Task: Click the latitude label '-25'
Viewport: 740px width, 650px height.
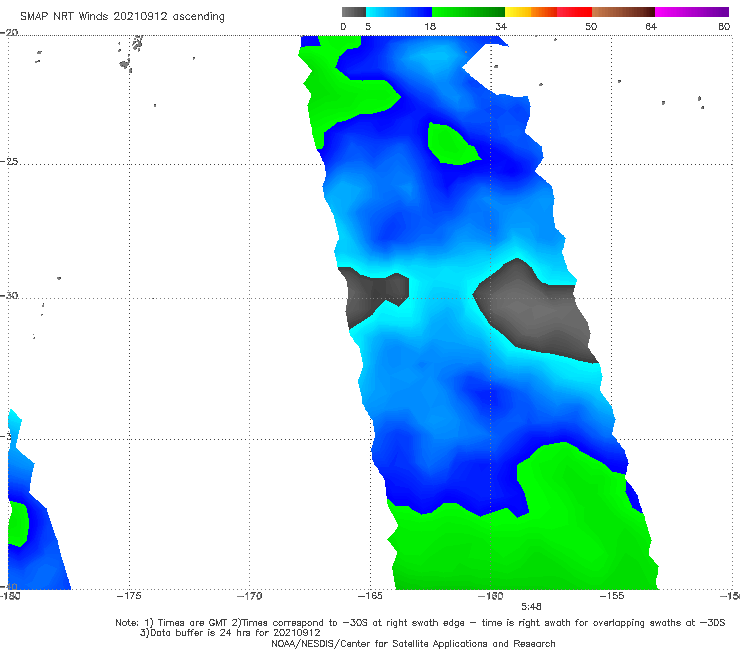Action: pyautogui.click(x=9, y=161)
